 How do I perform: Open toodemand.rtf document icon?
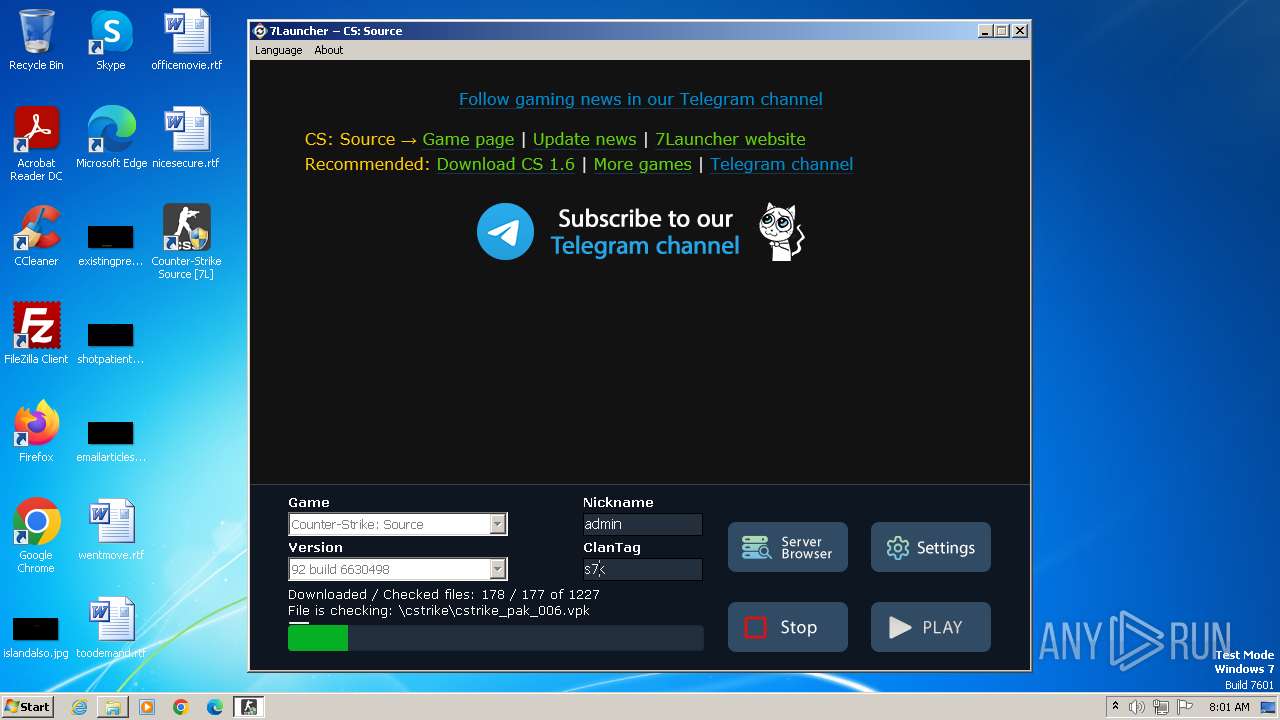pyautogui.click(x=110, y=627)
